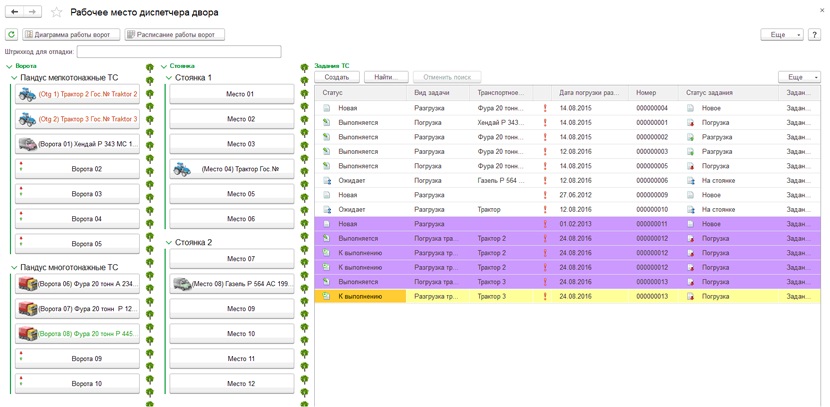
Task: Select the red truck at Ворота 06
Action: coord(27,284)
